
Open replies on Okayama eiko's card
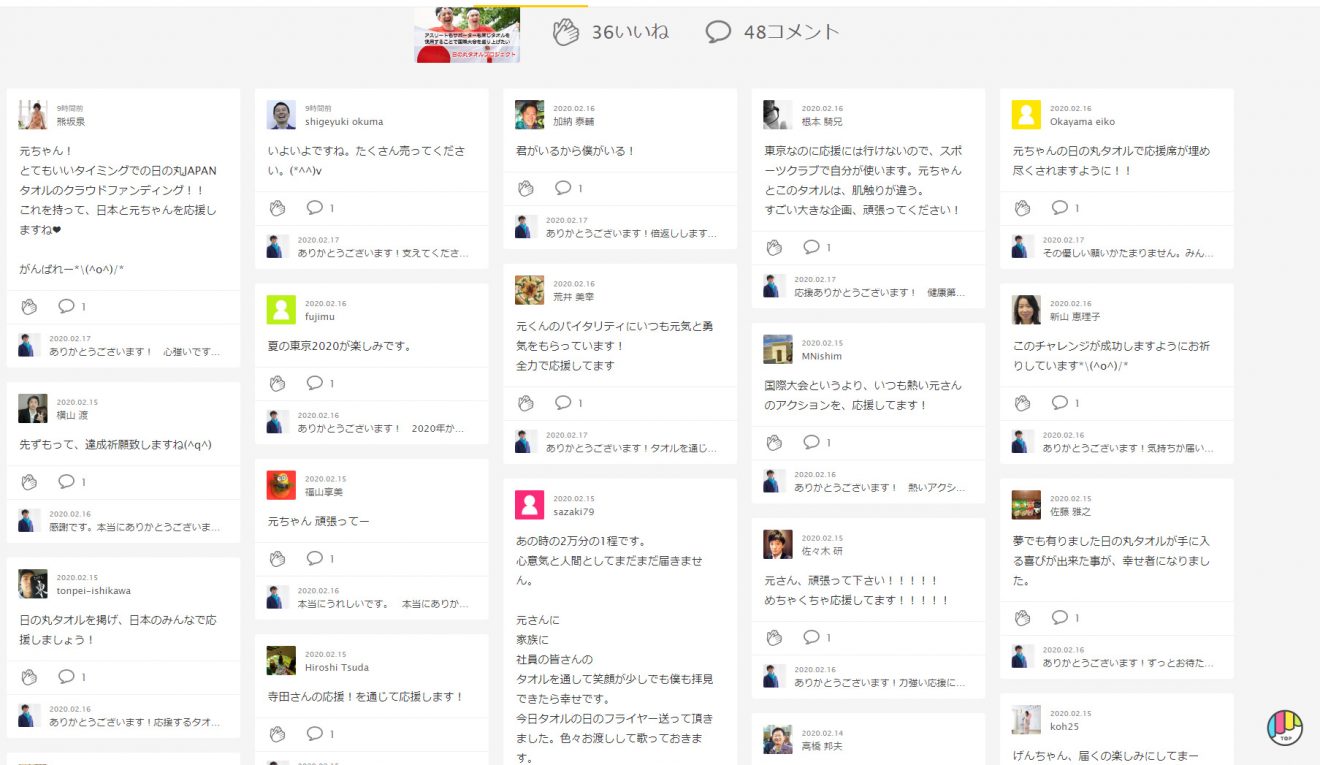[1059, 207]
